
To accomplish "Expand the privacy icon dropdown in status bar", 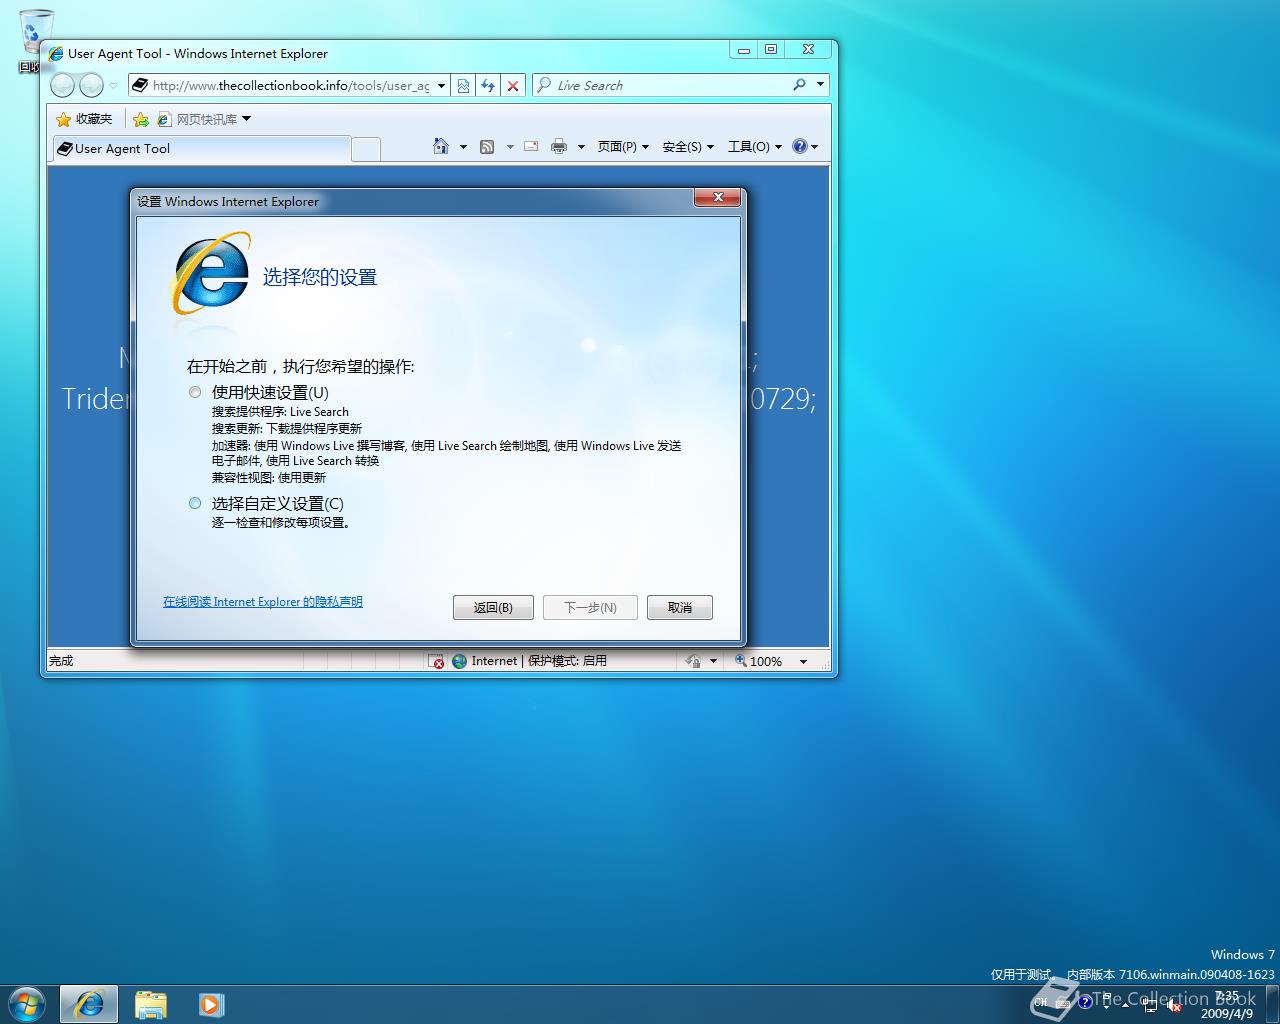I will tap(713, 661).
